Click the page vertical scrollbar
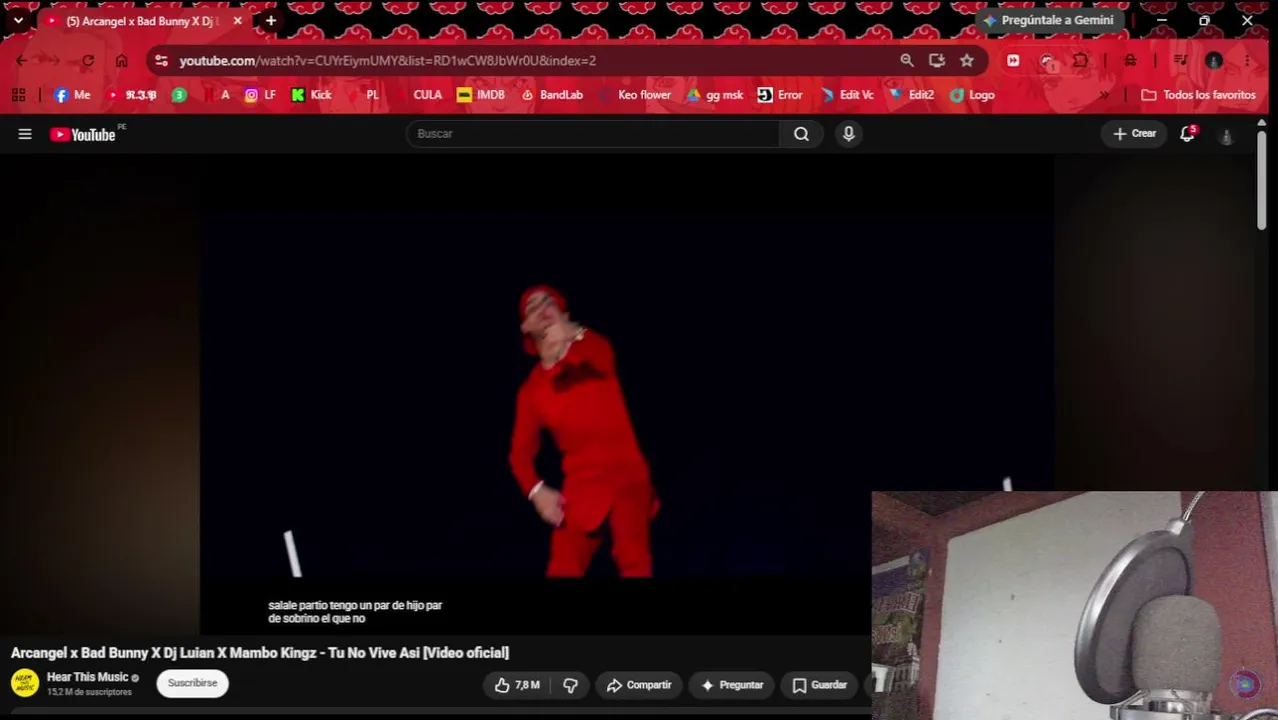1278x720 pixels. 1262,180
